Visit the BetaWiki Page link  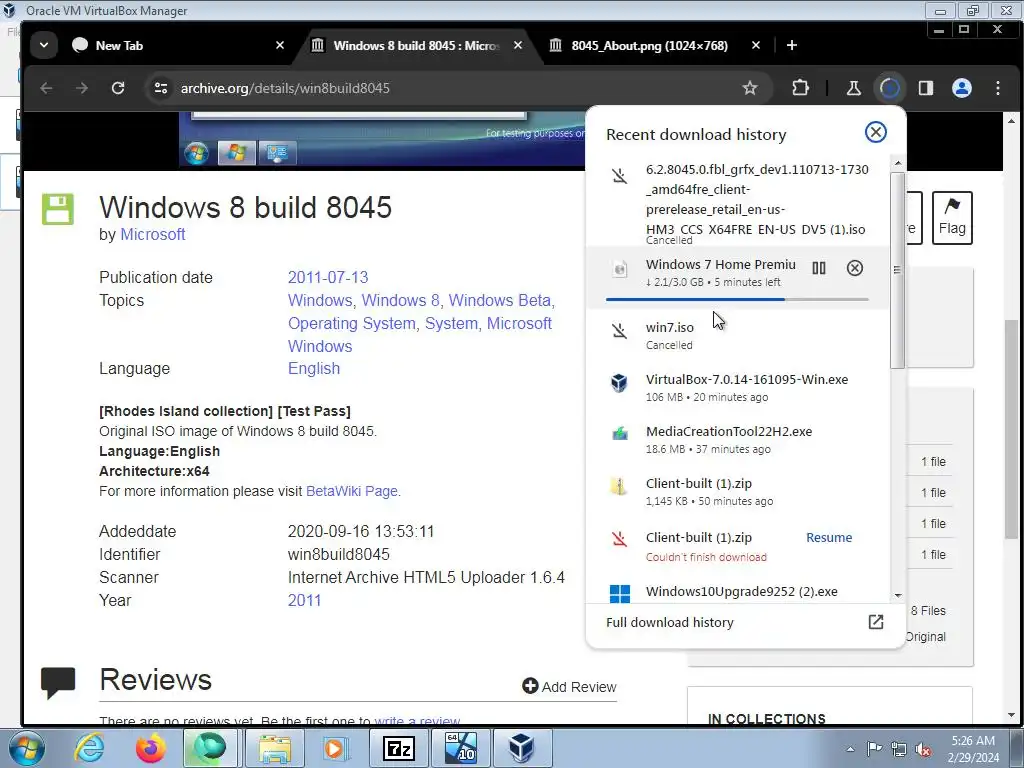coord(351,491)
